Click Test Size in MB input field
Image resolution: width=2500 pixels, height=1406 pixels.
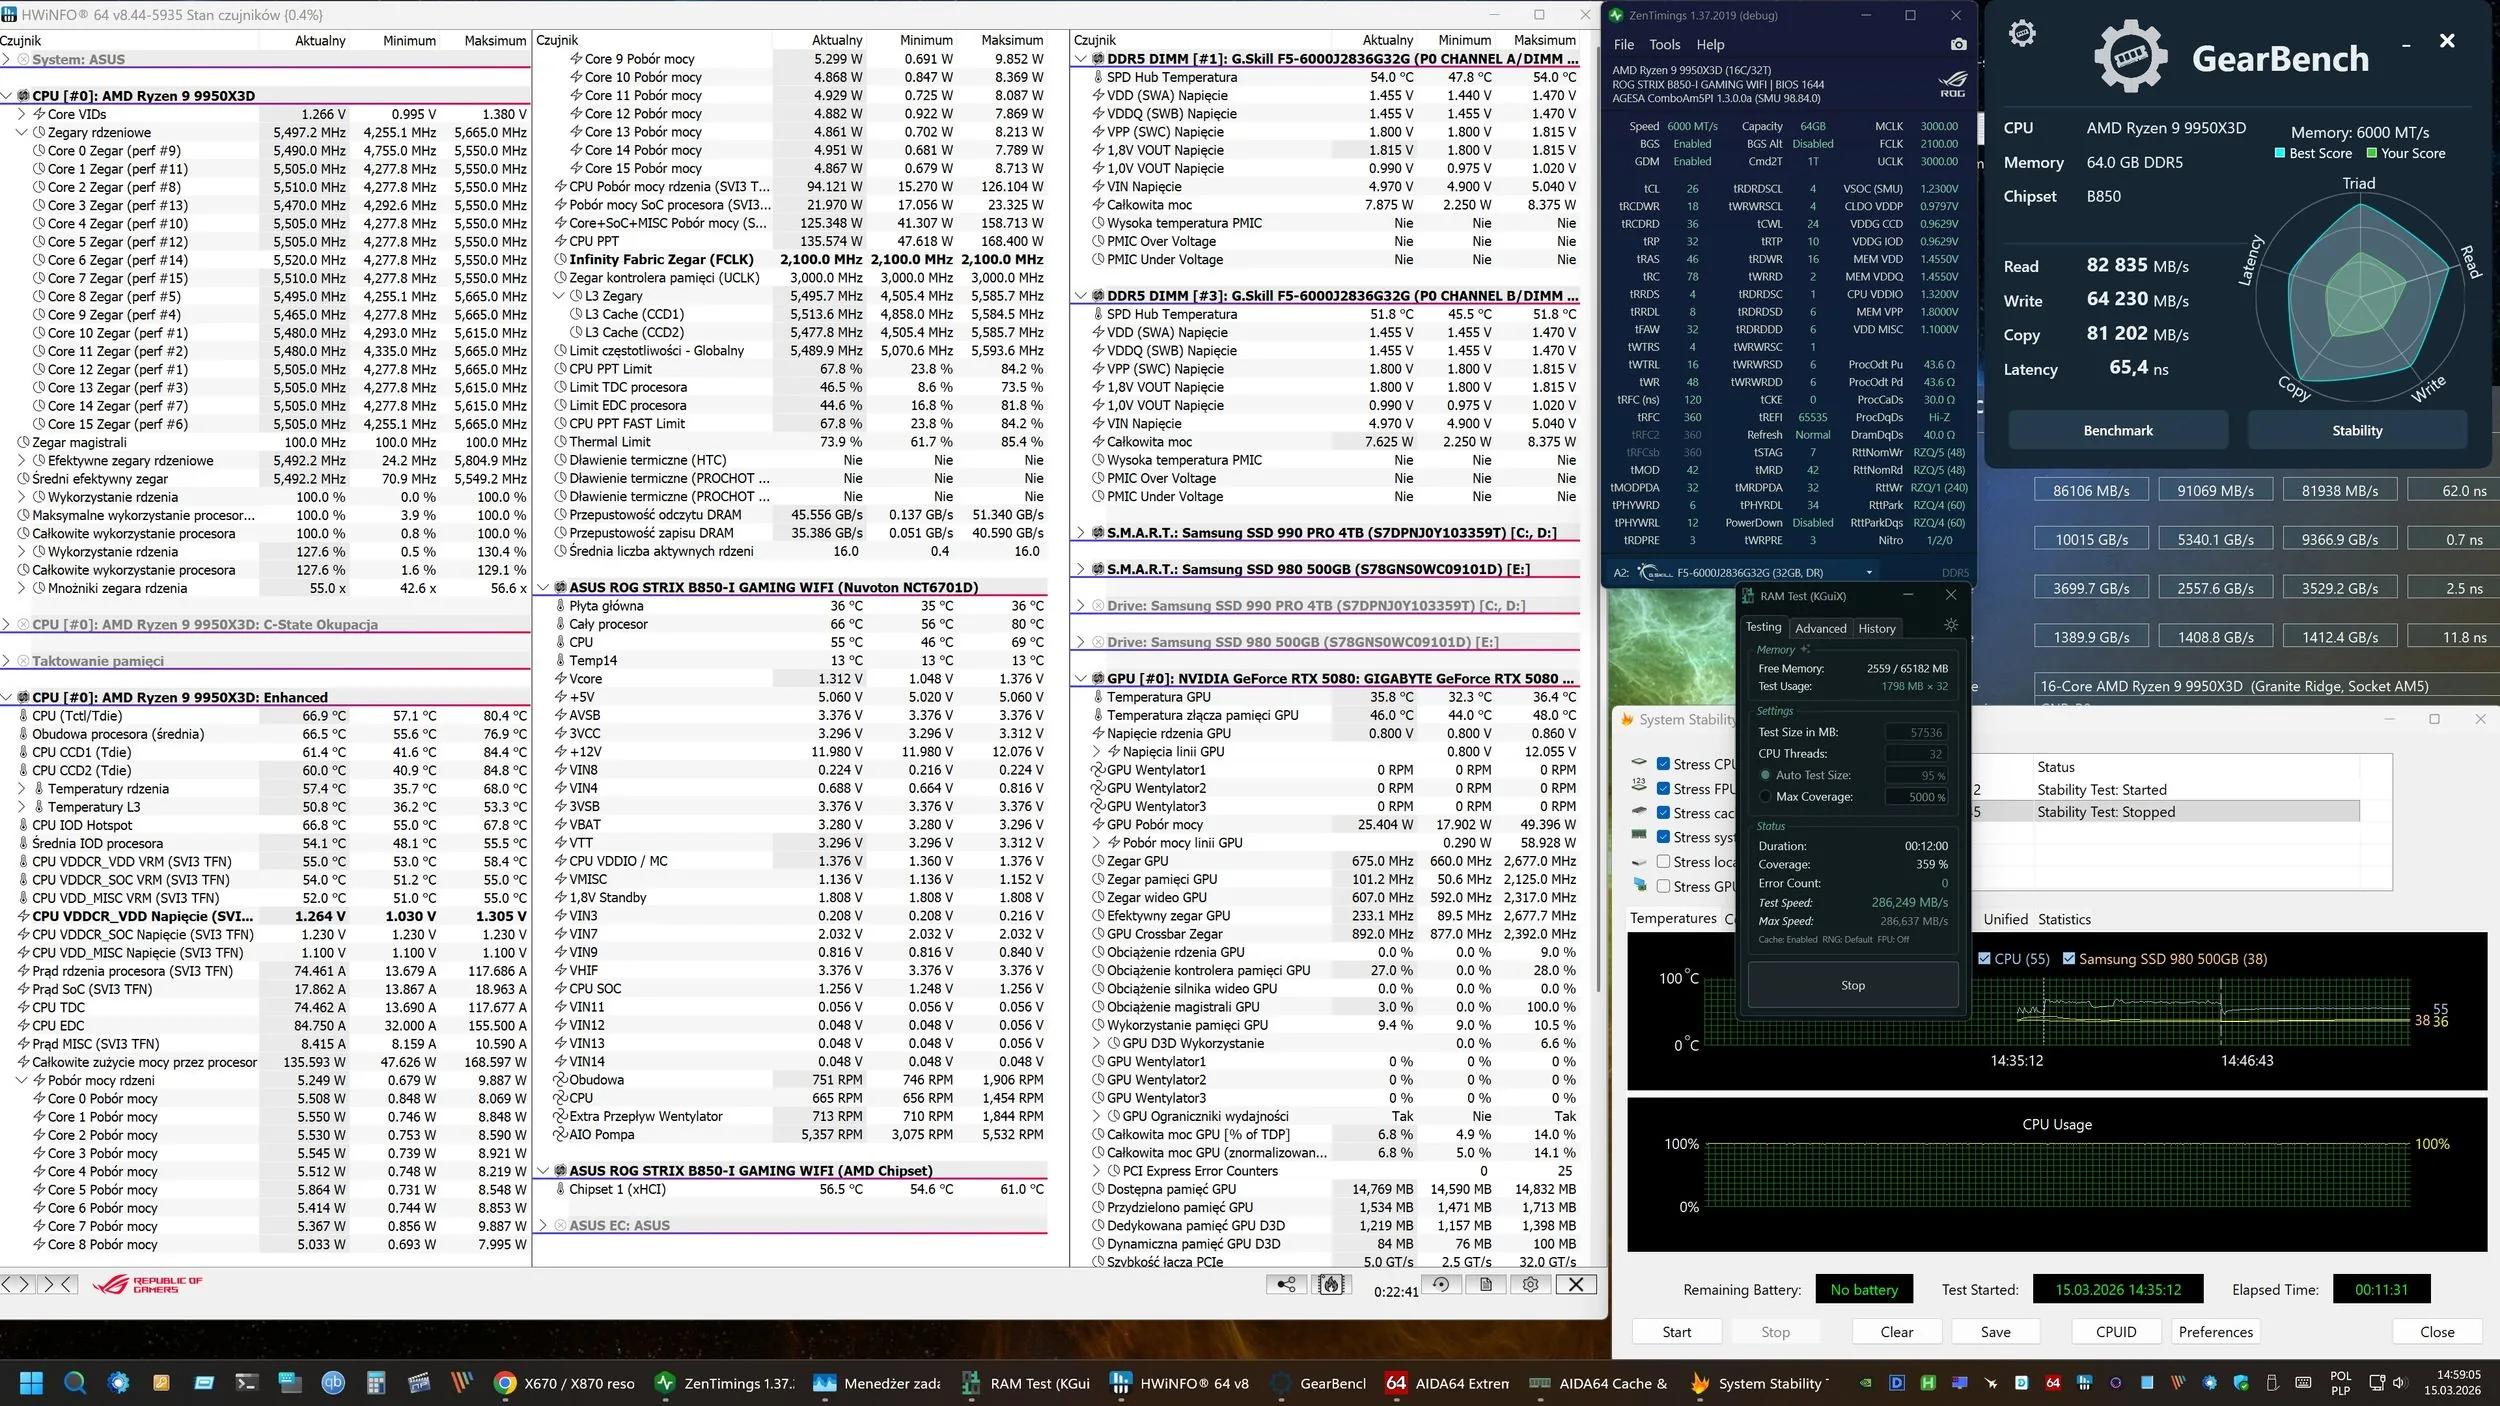1917,732
